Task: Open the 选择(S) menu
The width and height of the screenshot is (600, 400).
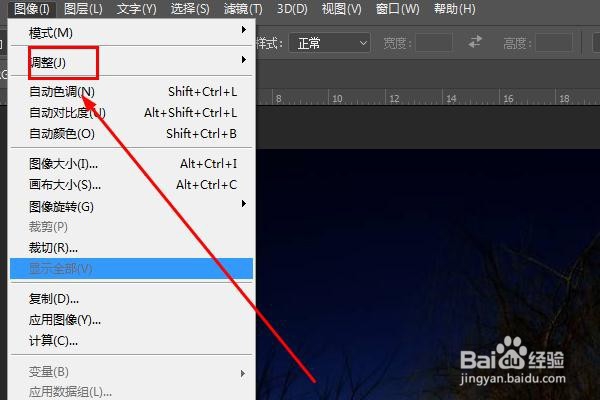Action: pyautogui.click(x=190, y=9)
